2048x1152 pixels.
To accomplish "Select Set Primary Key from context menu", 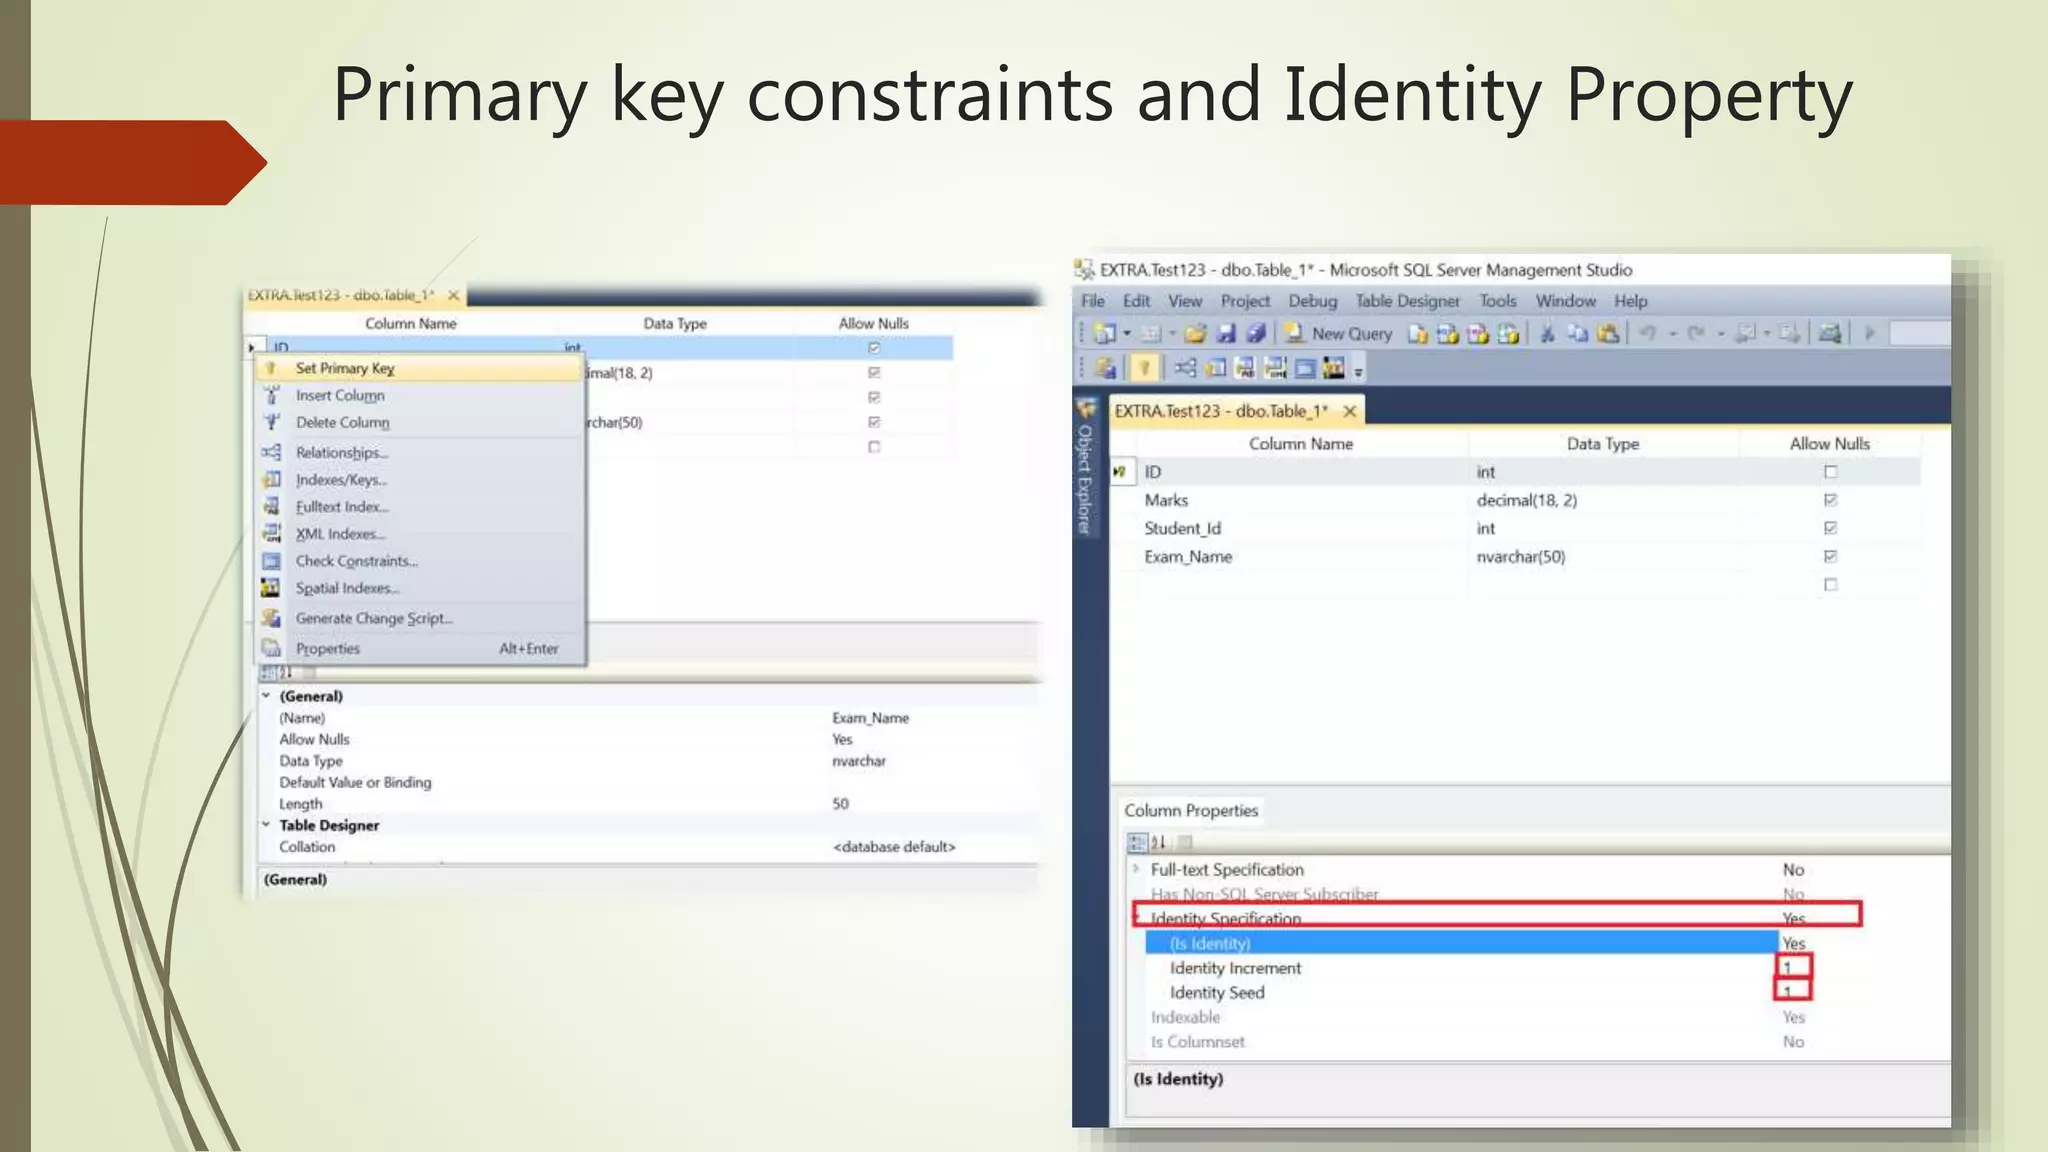I will click(x=419, y=368).
